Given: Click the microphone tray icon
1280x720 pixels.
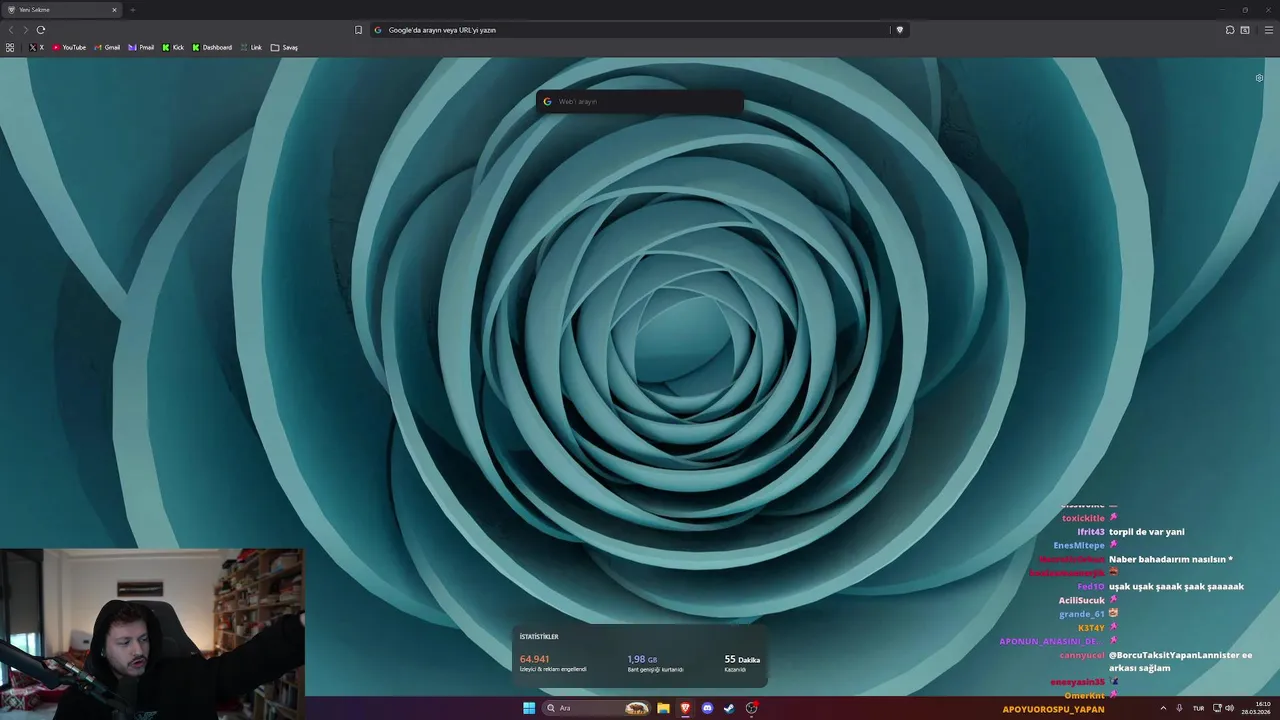Looking at the screenshot, I should 1180,708.
